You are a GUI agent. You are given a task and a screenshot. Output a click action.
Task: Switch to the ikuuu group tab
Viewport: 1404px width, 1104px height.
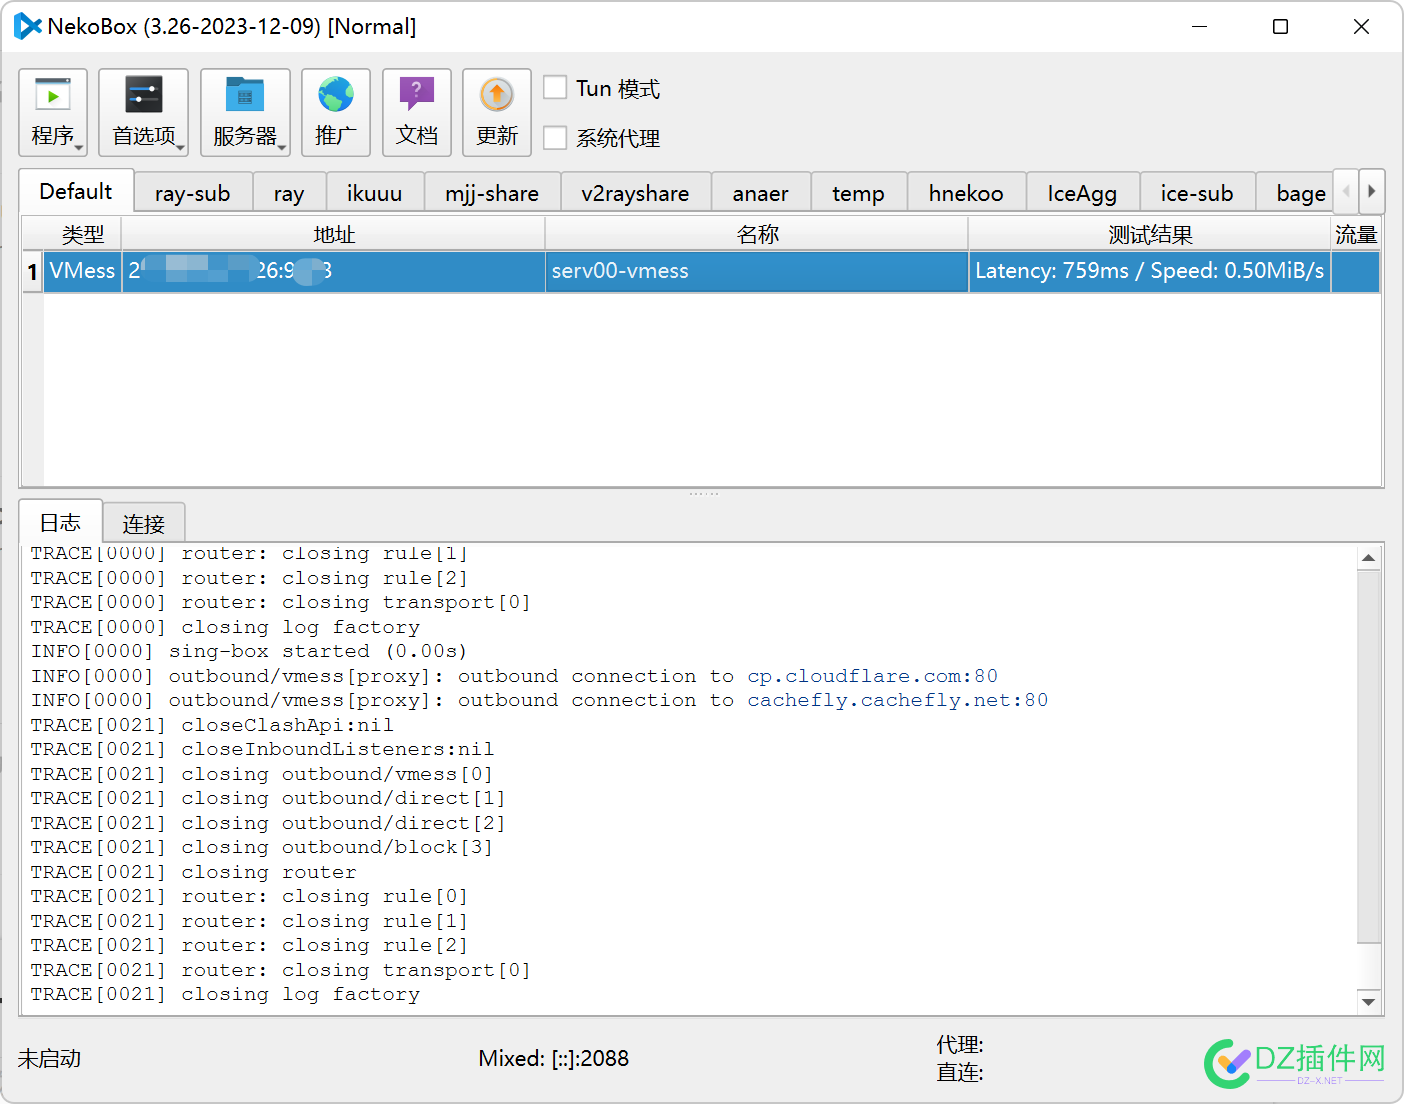pos(375,193)
